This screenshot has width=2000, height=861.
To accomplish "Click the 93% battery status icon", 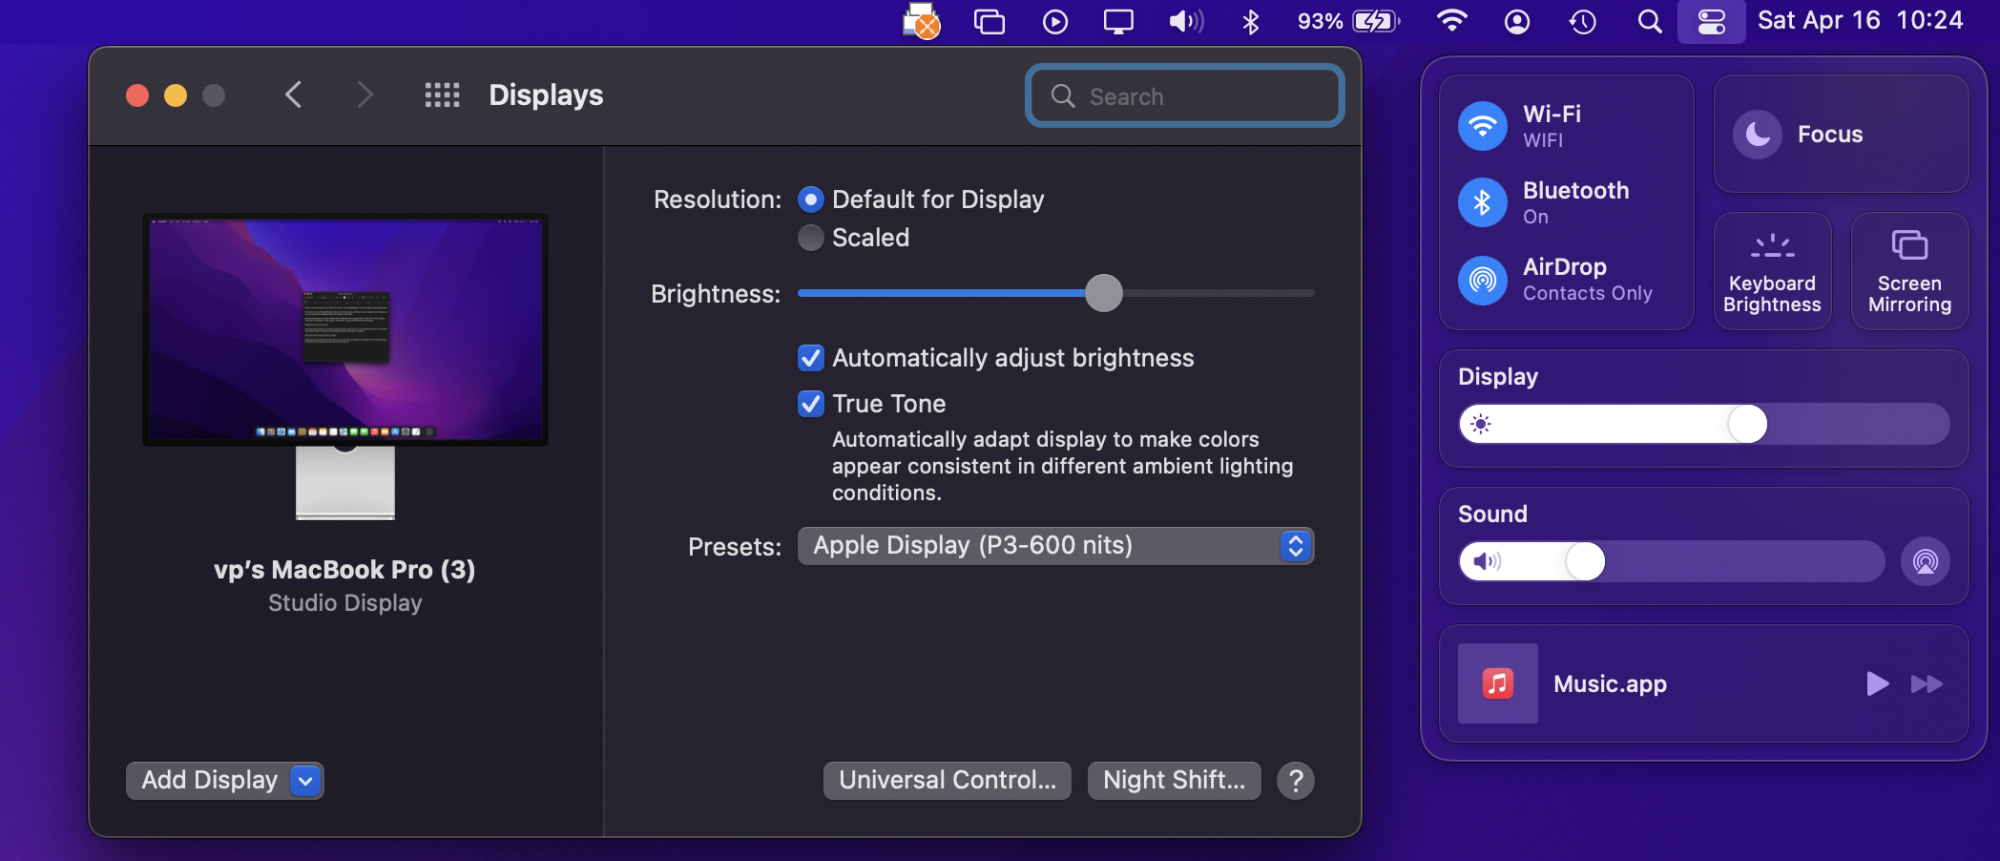I will pos(1349,21).
